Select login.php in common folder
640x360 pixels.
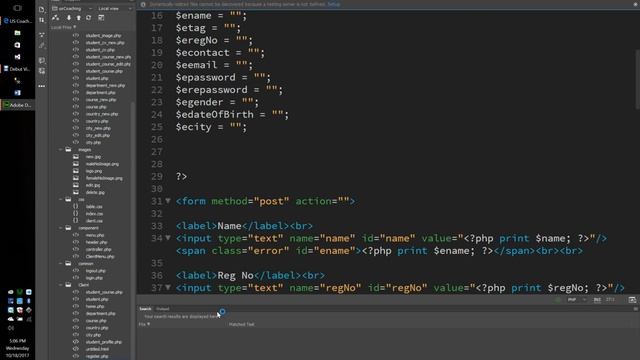coord(94,278)
